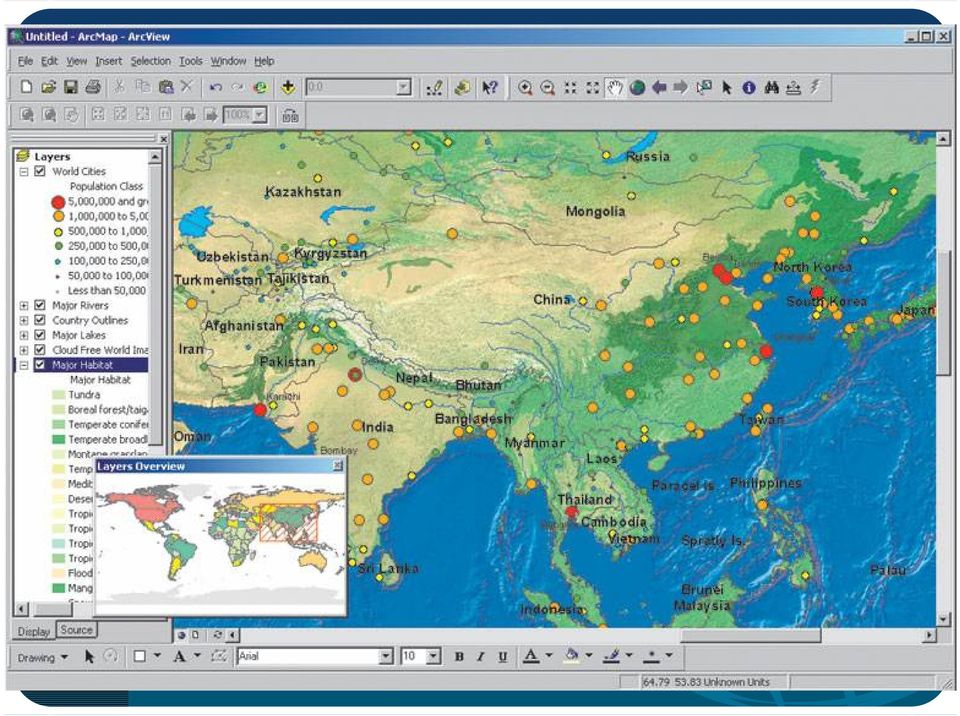Viewport: 960px width, 716px height.
Task: Toggle italic text formatting
Action: click(x=481, y=657)
